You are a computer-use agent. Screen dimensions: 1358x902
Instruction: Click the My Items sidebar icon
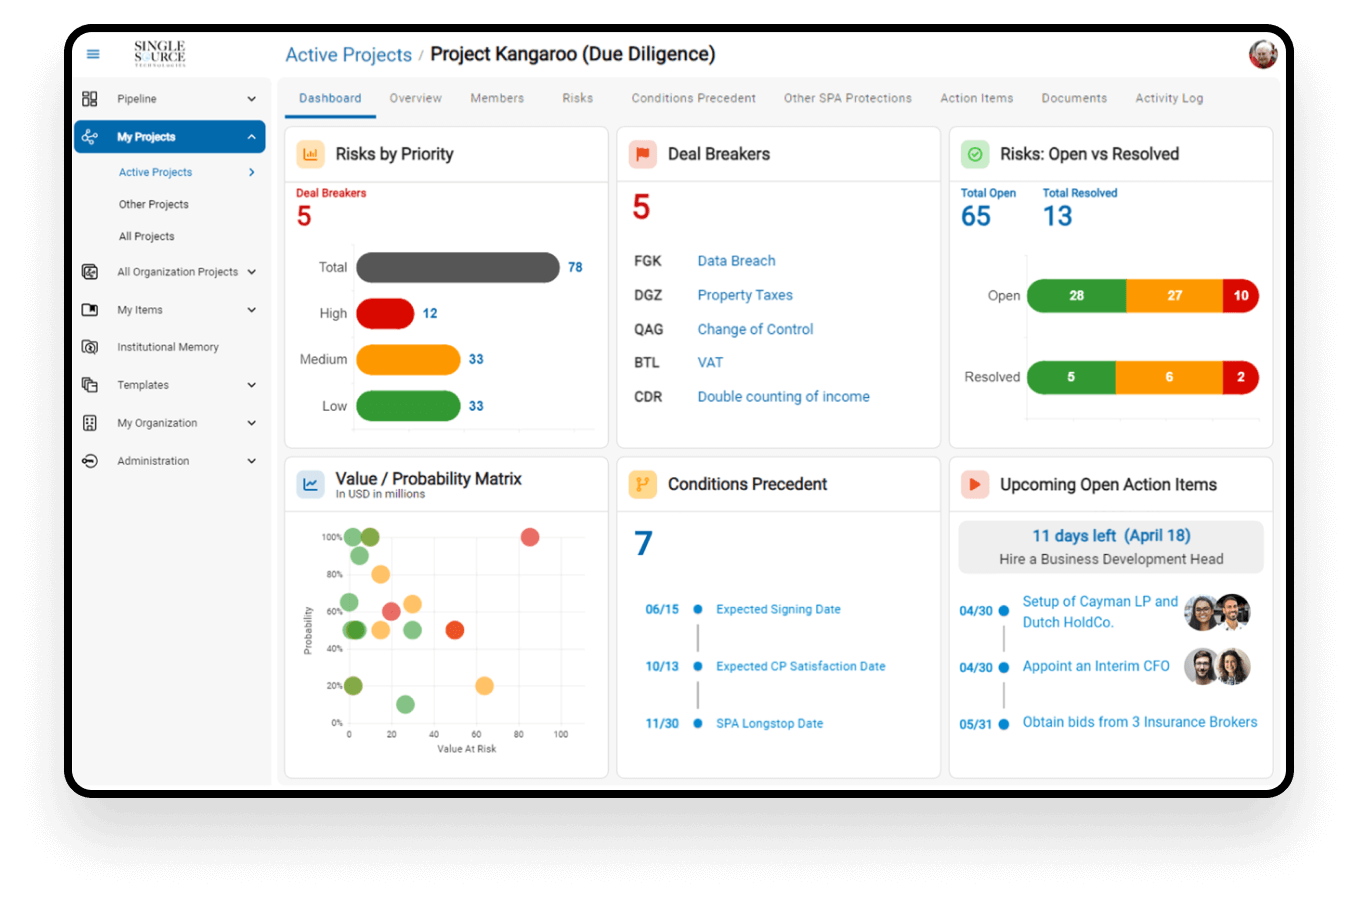pyautogui.click(x=90, y=310)
